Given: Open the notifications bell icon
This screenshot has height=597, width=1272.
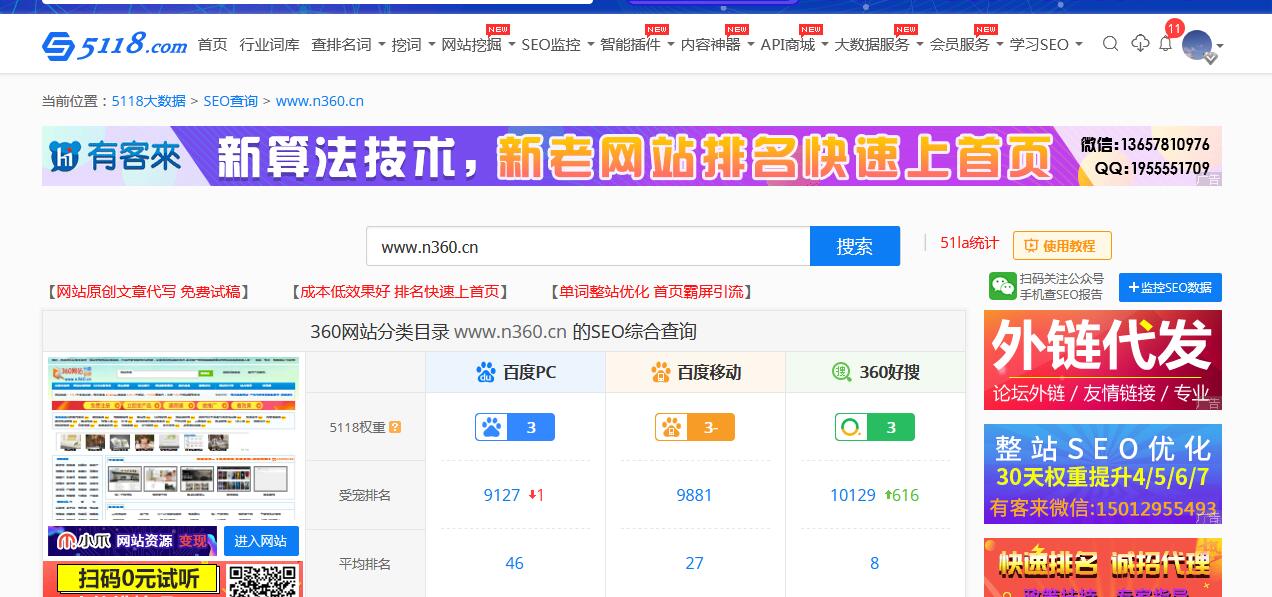Looking at the screenshot, I should click(x=1165, y=44).
